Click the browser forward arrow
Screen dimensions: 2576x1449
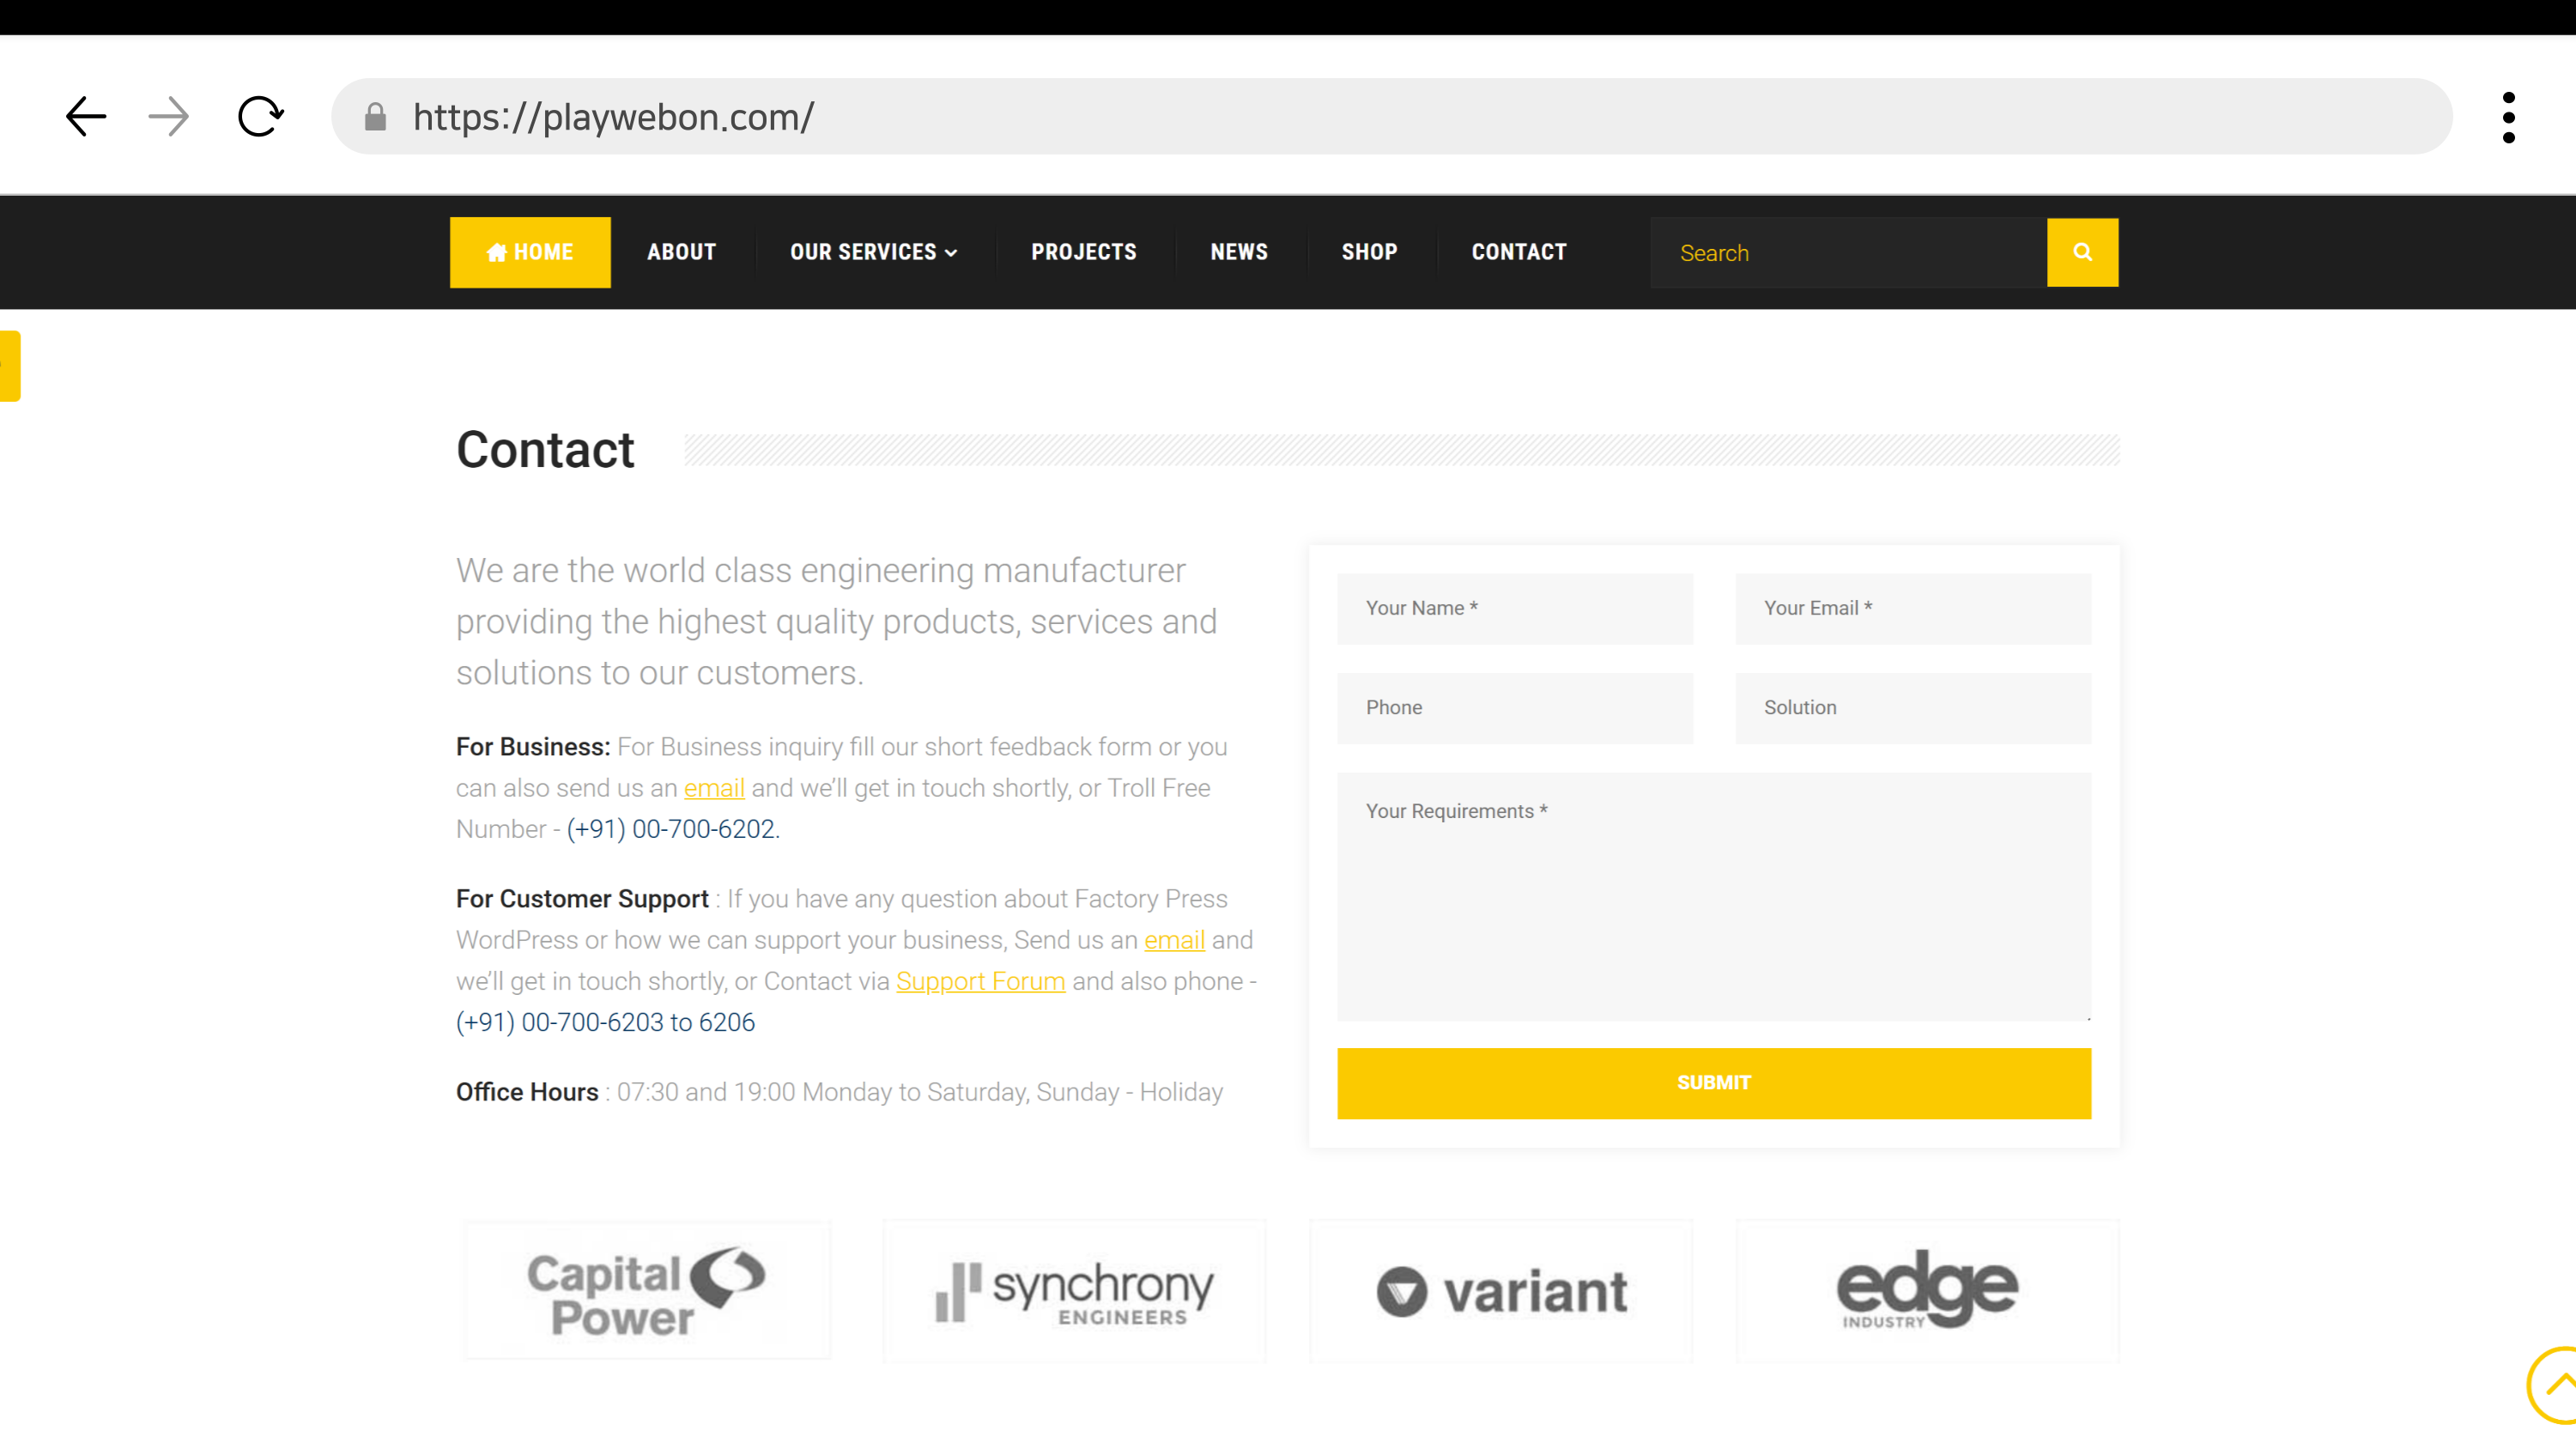coord(168,117)
